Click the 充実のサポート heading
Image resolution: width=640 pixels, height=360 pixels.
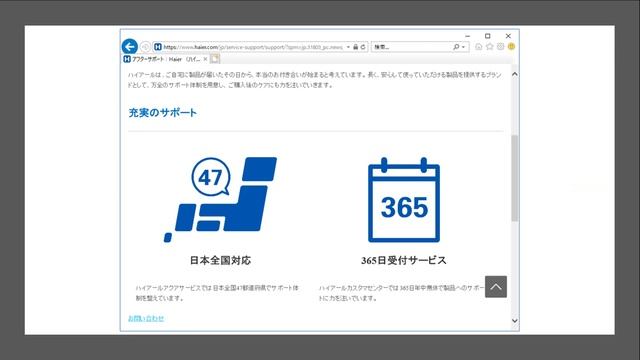point(162,113)
